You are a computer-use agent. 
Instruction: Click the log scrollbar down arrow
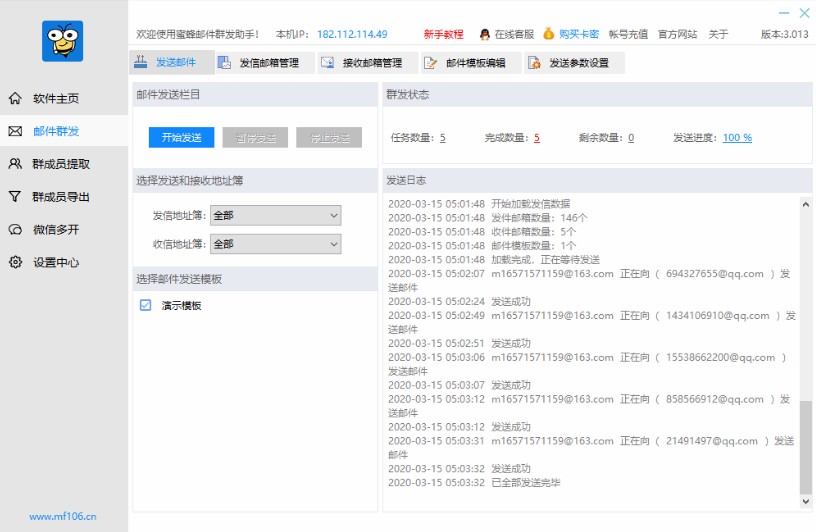(x=806, y=502)
